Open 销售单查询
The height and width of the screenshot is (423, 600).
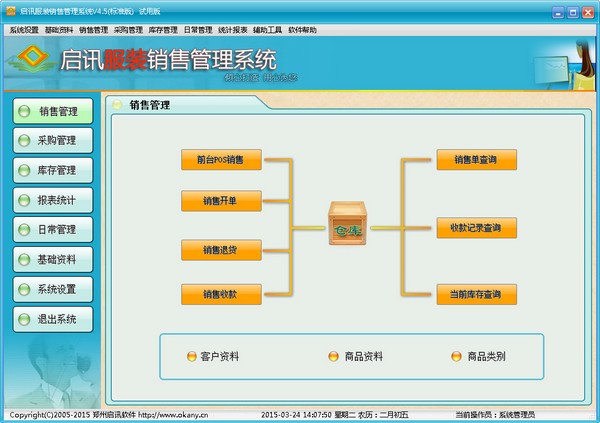point(477,160)
